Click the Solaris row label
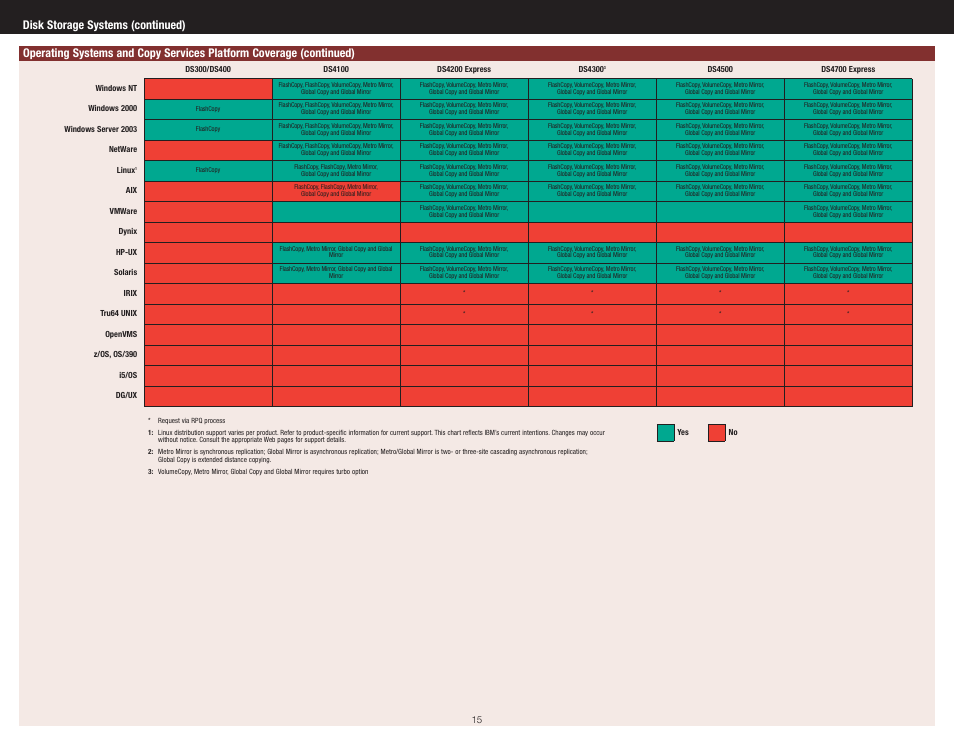This screenshot has width=954, height=738. point(125,272)
